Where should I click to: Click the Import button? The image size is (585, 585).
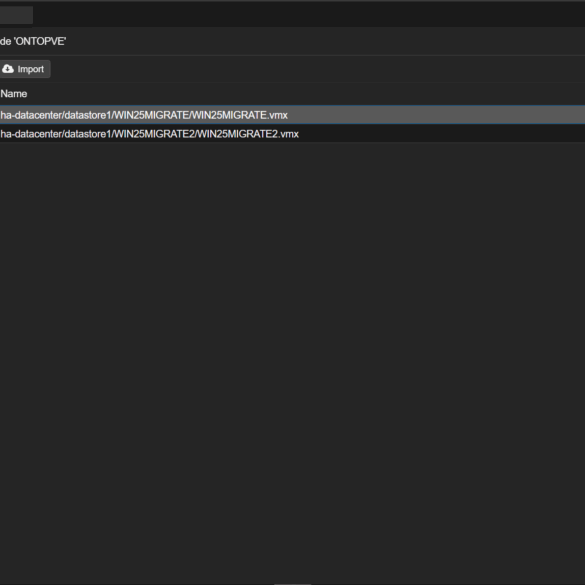pos(24,69)
